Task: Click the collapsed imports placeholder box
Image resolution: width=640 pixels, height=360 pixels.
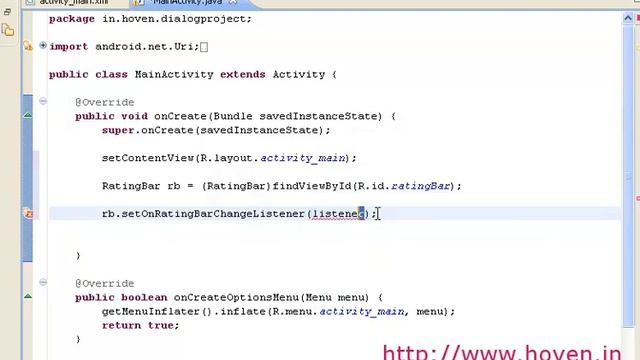Action: [x=204, y=47]
